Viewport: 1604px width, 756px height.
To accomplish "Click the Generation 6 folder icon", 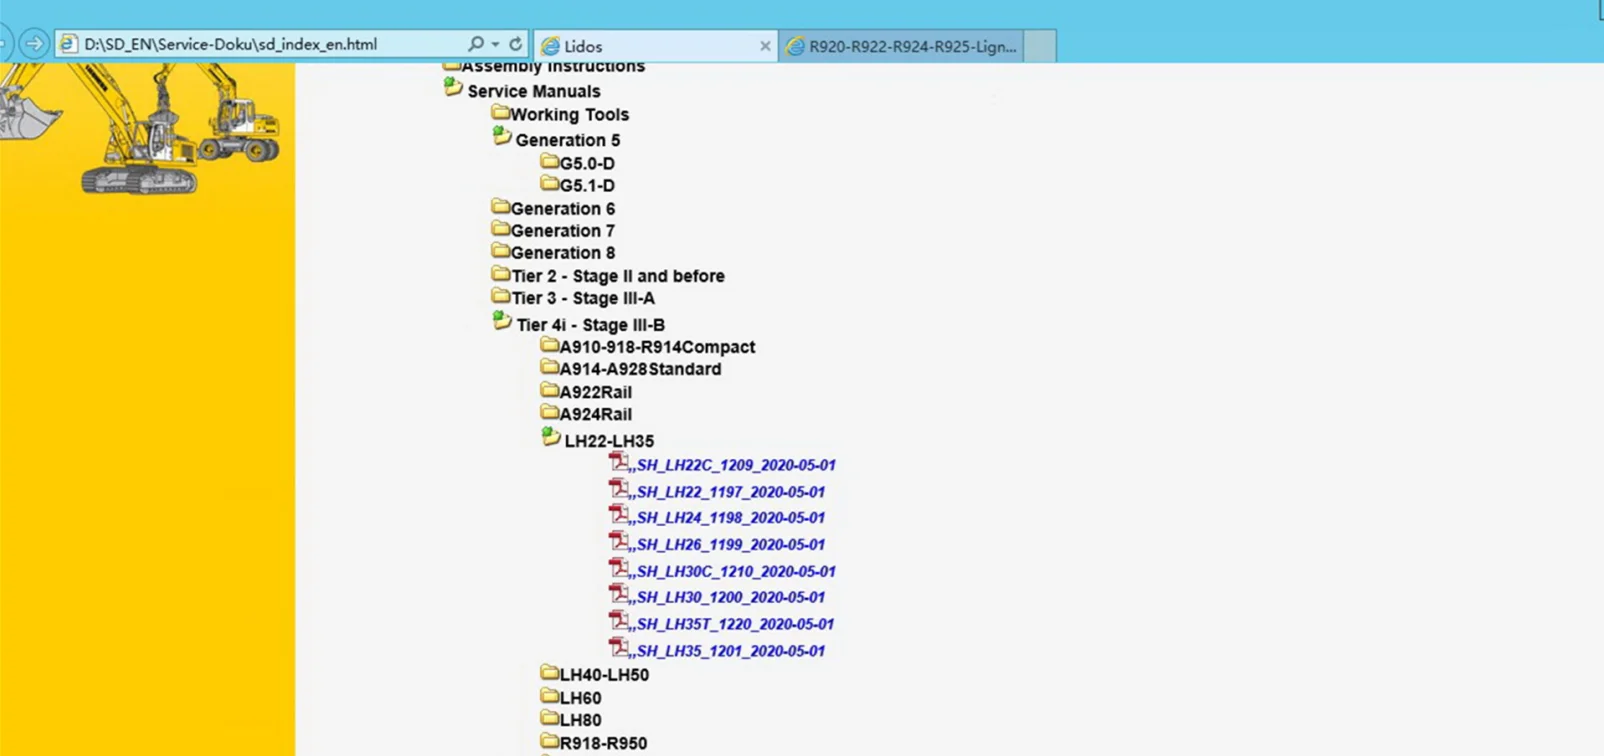I will click(x=500, y=206).
